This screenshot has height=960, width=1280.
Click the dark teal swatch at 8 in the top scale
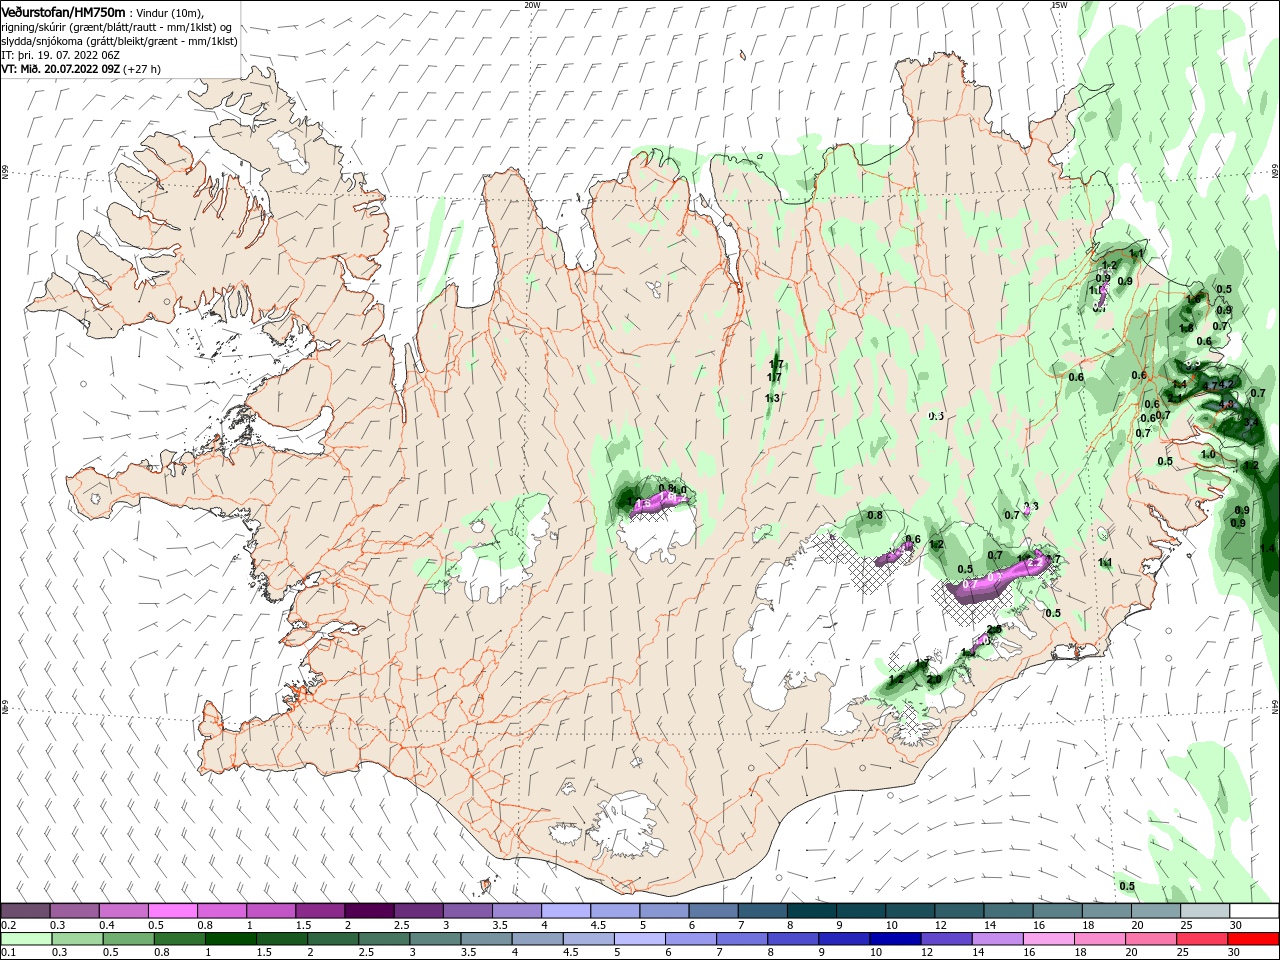click(x=811, y=911)
